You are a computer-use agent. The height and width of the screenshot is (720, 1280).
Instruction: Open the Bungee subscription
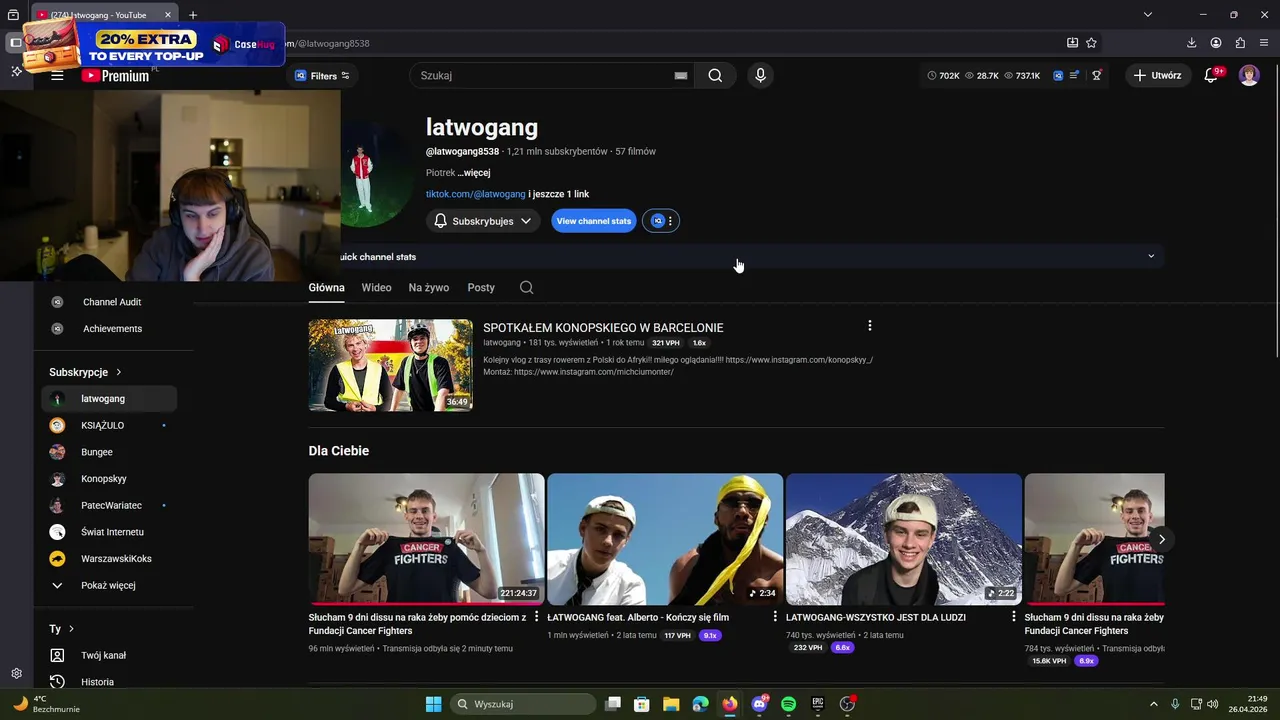coord(109,452)
